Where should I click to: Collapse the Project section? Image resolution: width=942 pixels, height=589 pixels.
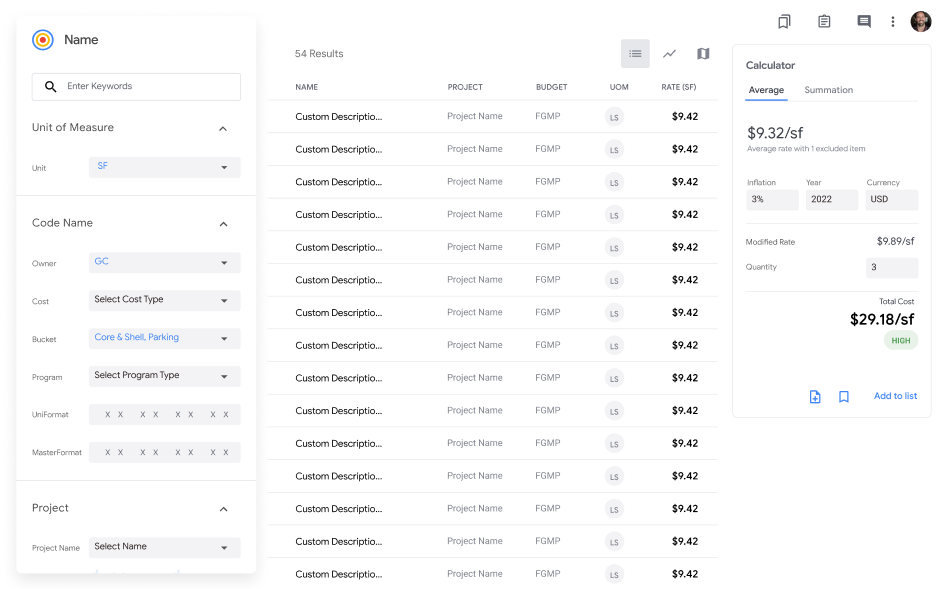point(223,509)
